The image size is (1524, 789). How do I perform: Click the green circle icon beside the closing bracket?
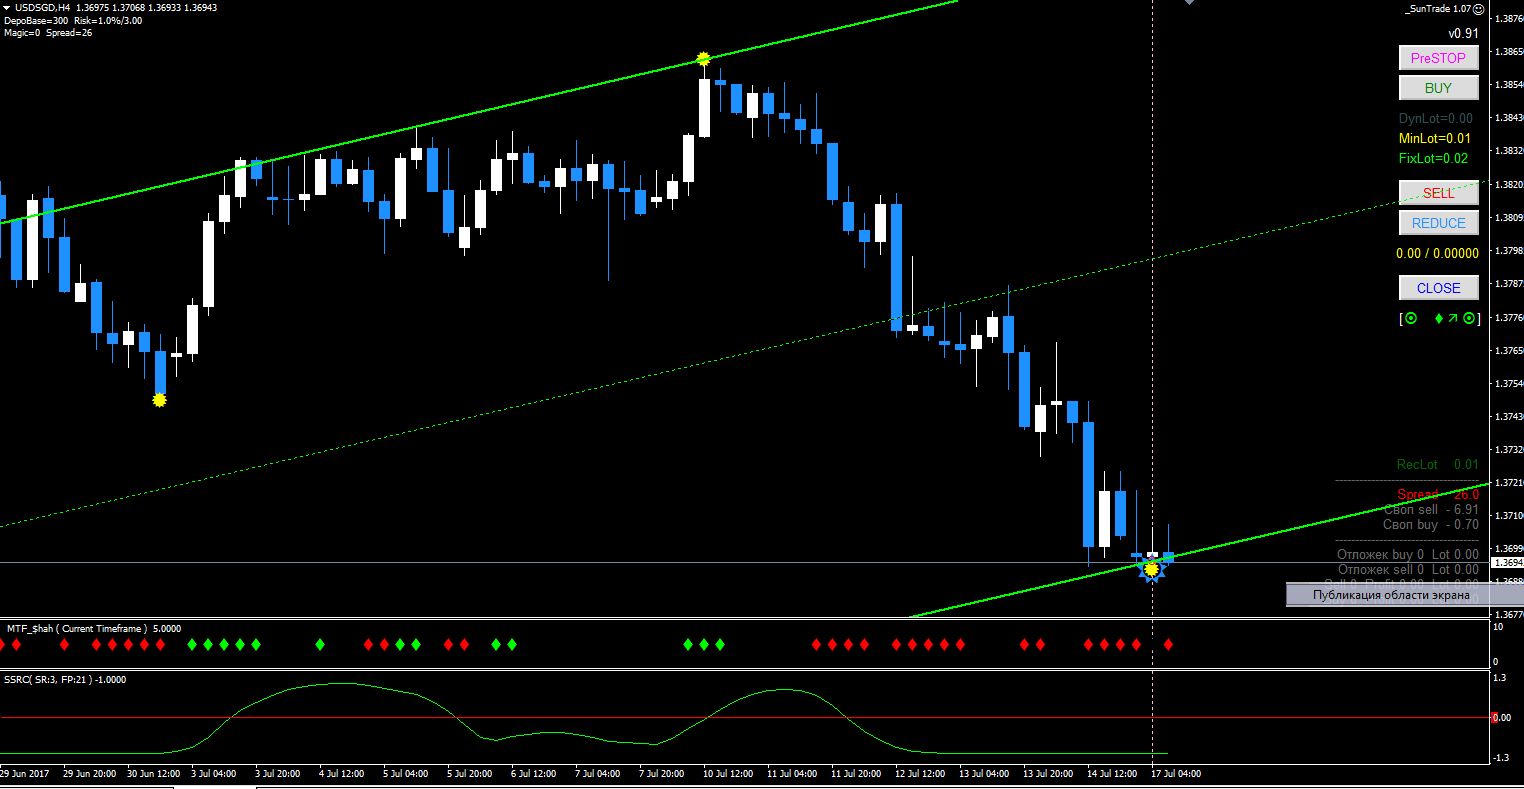(1468, 319)
